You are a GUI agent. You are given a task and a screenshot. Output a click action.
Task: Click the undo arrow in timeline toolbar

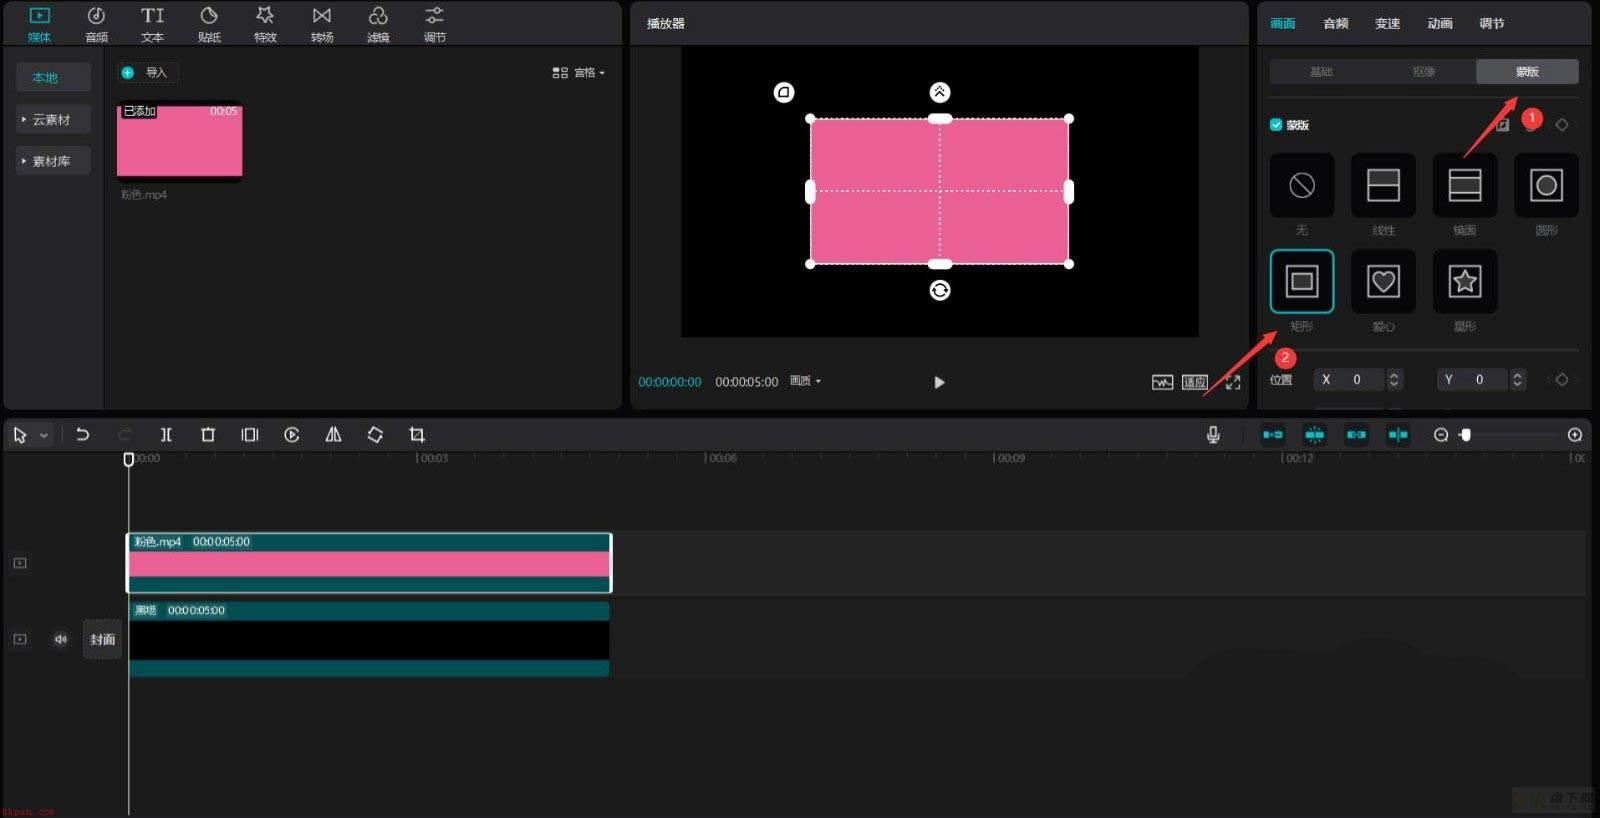(x=83, y=434)
